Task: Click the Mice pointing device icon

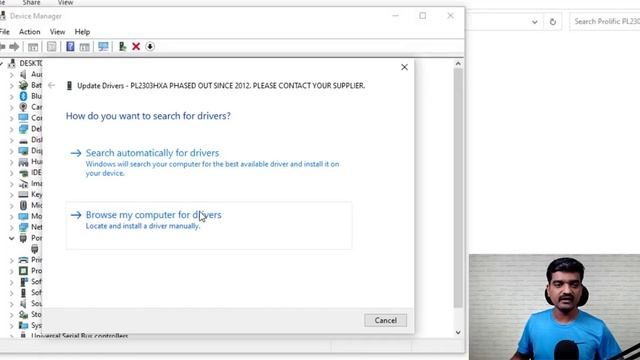Action: 23,205
